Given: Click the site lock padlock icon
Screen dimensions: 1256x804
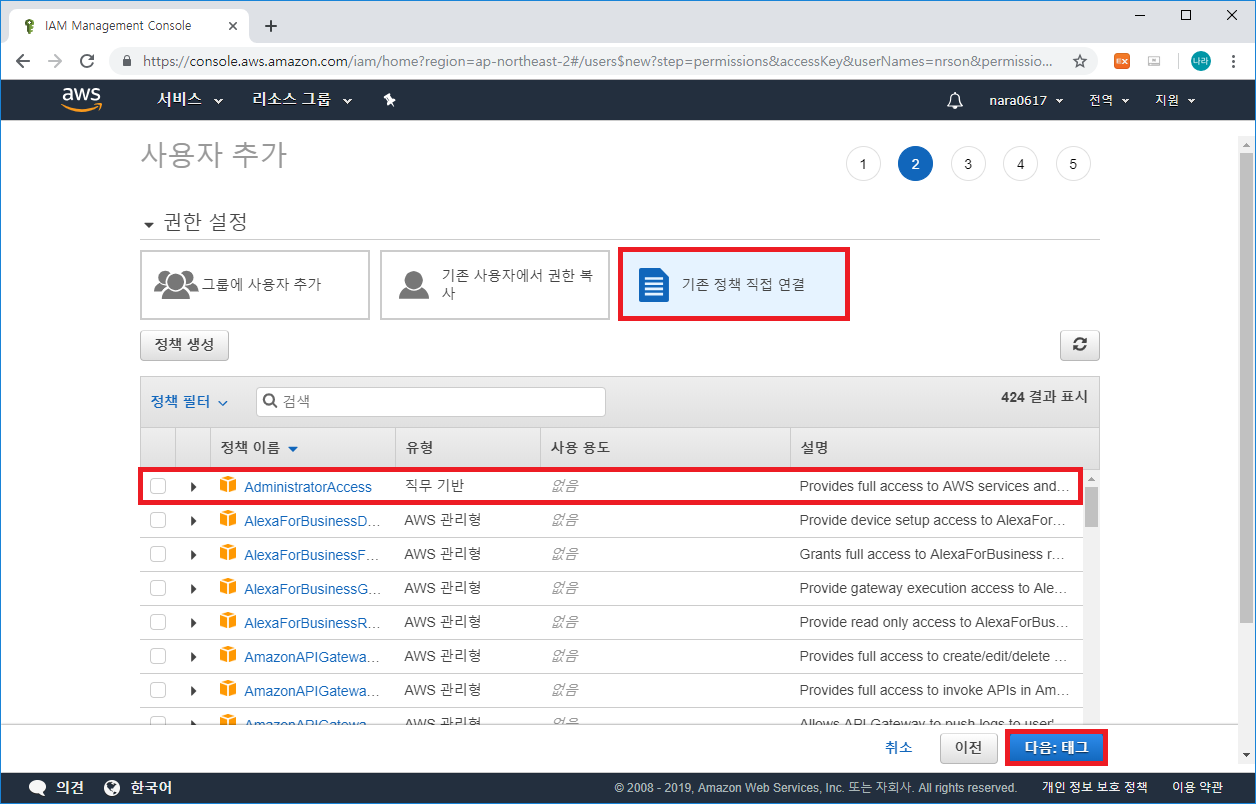Looking at the screenshot, I should tap(126, 61).
